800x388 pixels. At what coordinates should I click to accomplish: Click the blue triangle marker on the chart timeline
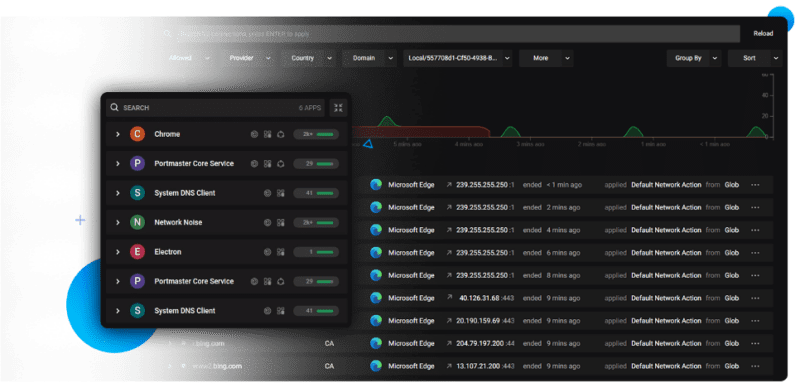pyautogui.click(x=368, y=144)
